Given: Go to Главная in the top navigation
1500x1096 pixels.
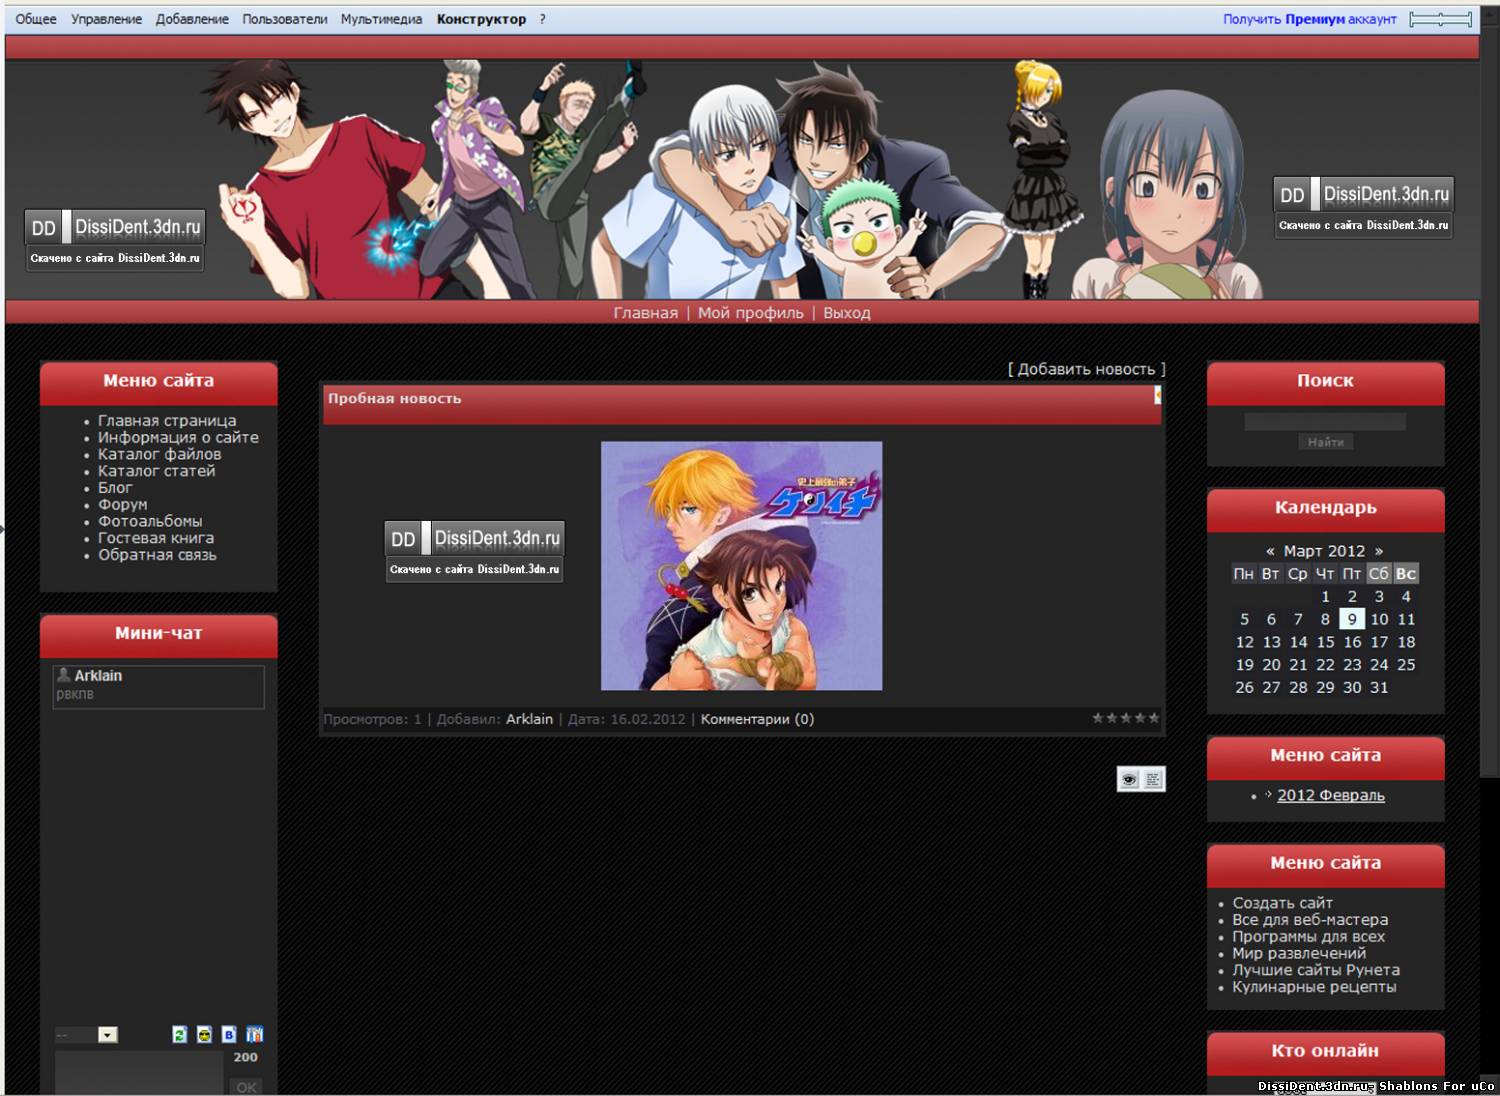Looking at the screenshot, I should (x=645, y=313).
